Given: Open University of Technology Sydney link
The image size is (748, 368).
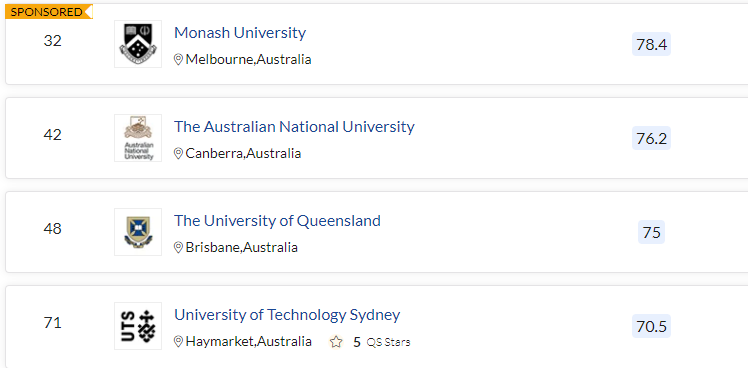Looking at the screenshot, I should tap(287, 315).
